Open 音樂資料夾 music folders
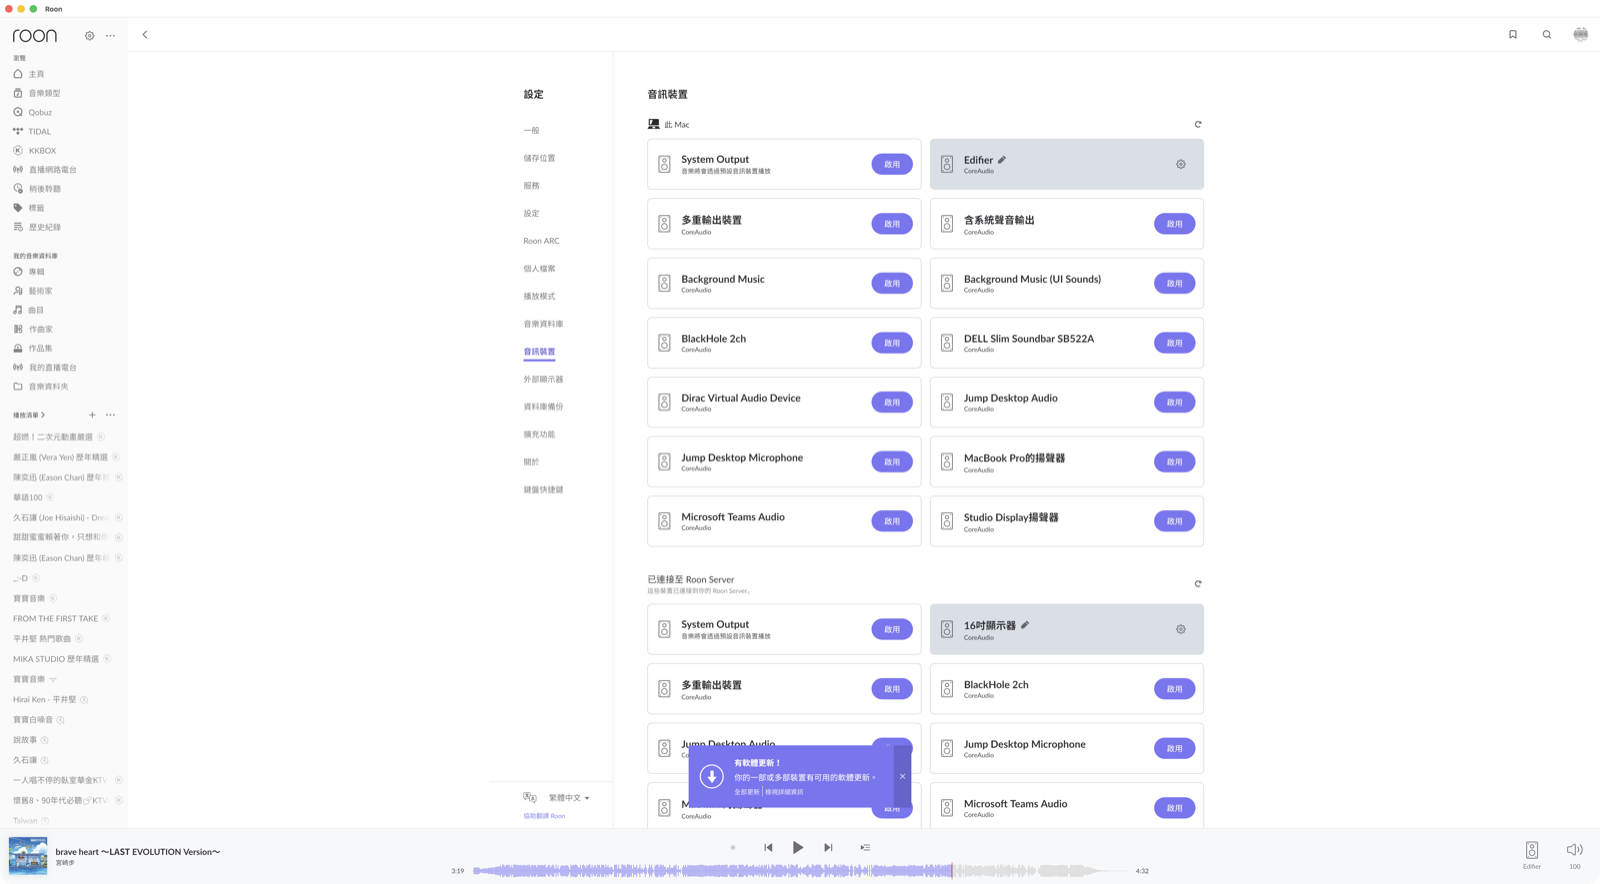Viewport: 1600px width, 884px height. coord(48,386)
